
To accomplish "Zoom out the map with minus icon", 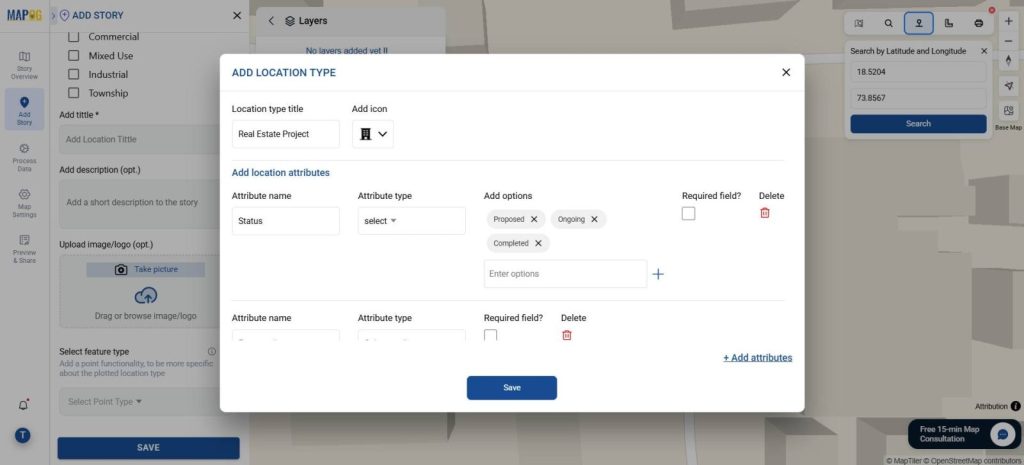I will coord(1009,41).
